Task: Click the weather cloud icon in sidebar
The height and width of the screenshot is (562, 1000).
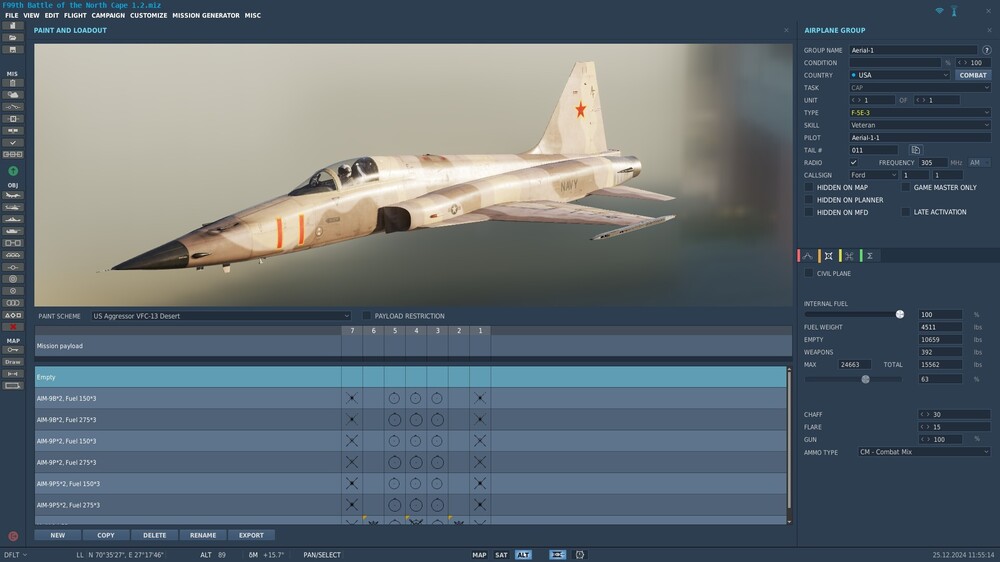Action: pos(13,95)
